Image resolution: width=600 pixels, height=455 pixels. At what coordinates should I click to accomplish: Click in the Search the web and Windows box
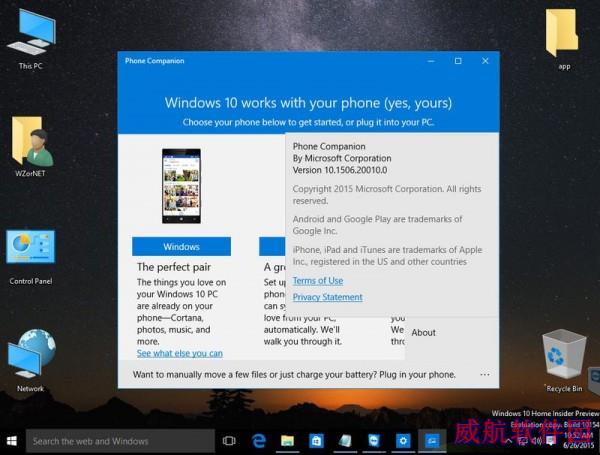[120, 441]
